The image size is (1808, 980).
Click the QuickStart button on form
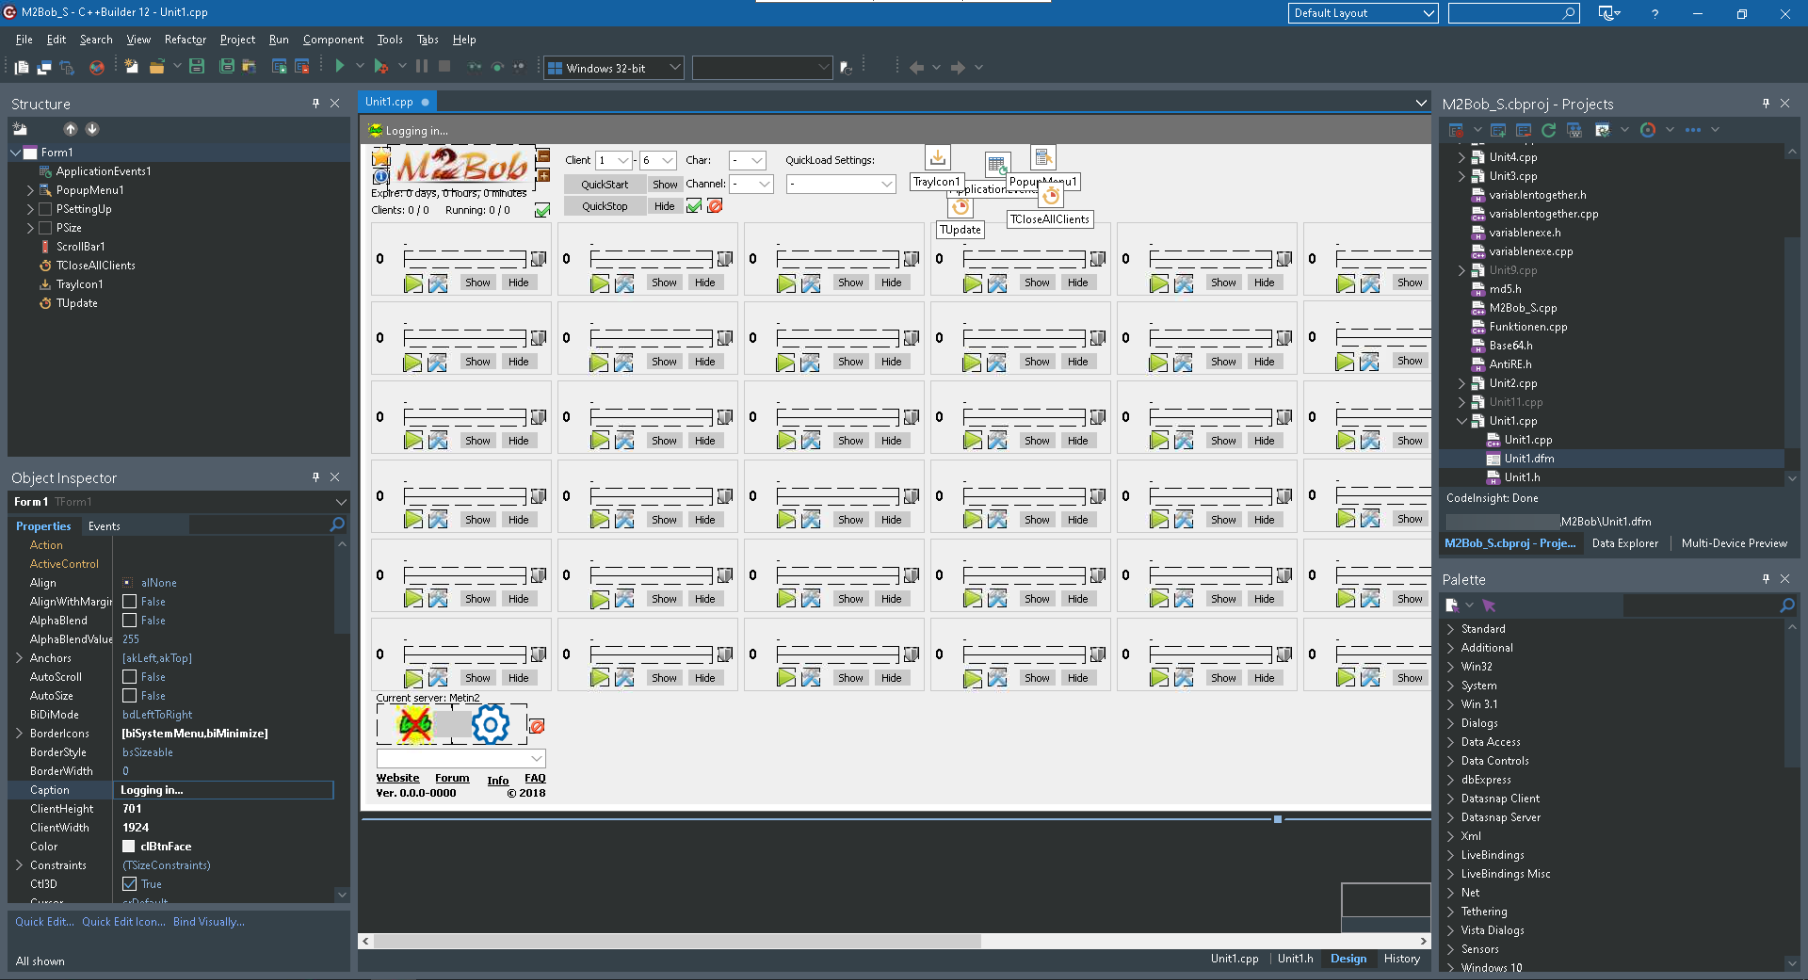click(x=605, y=184)
